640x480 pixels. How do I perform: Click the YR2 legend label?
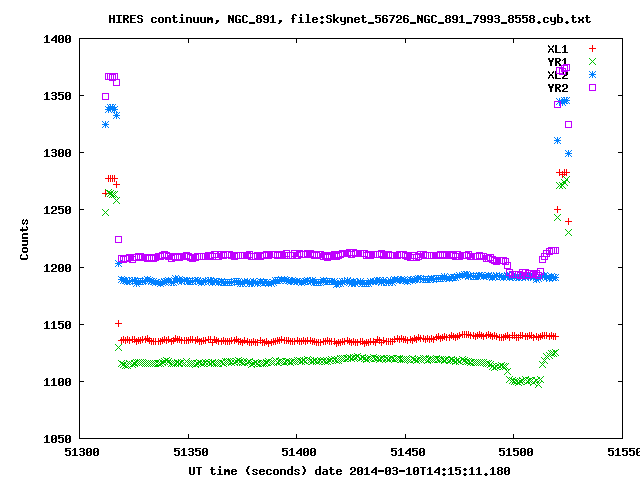[x=558, y=88]
